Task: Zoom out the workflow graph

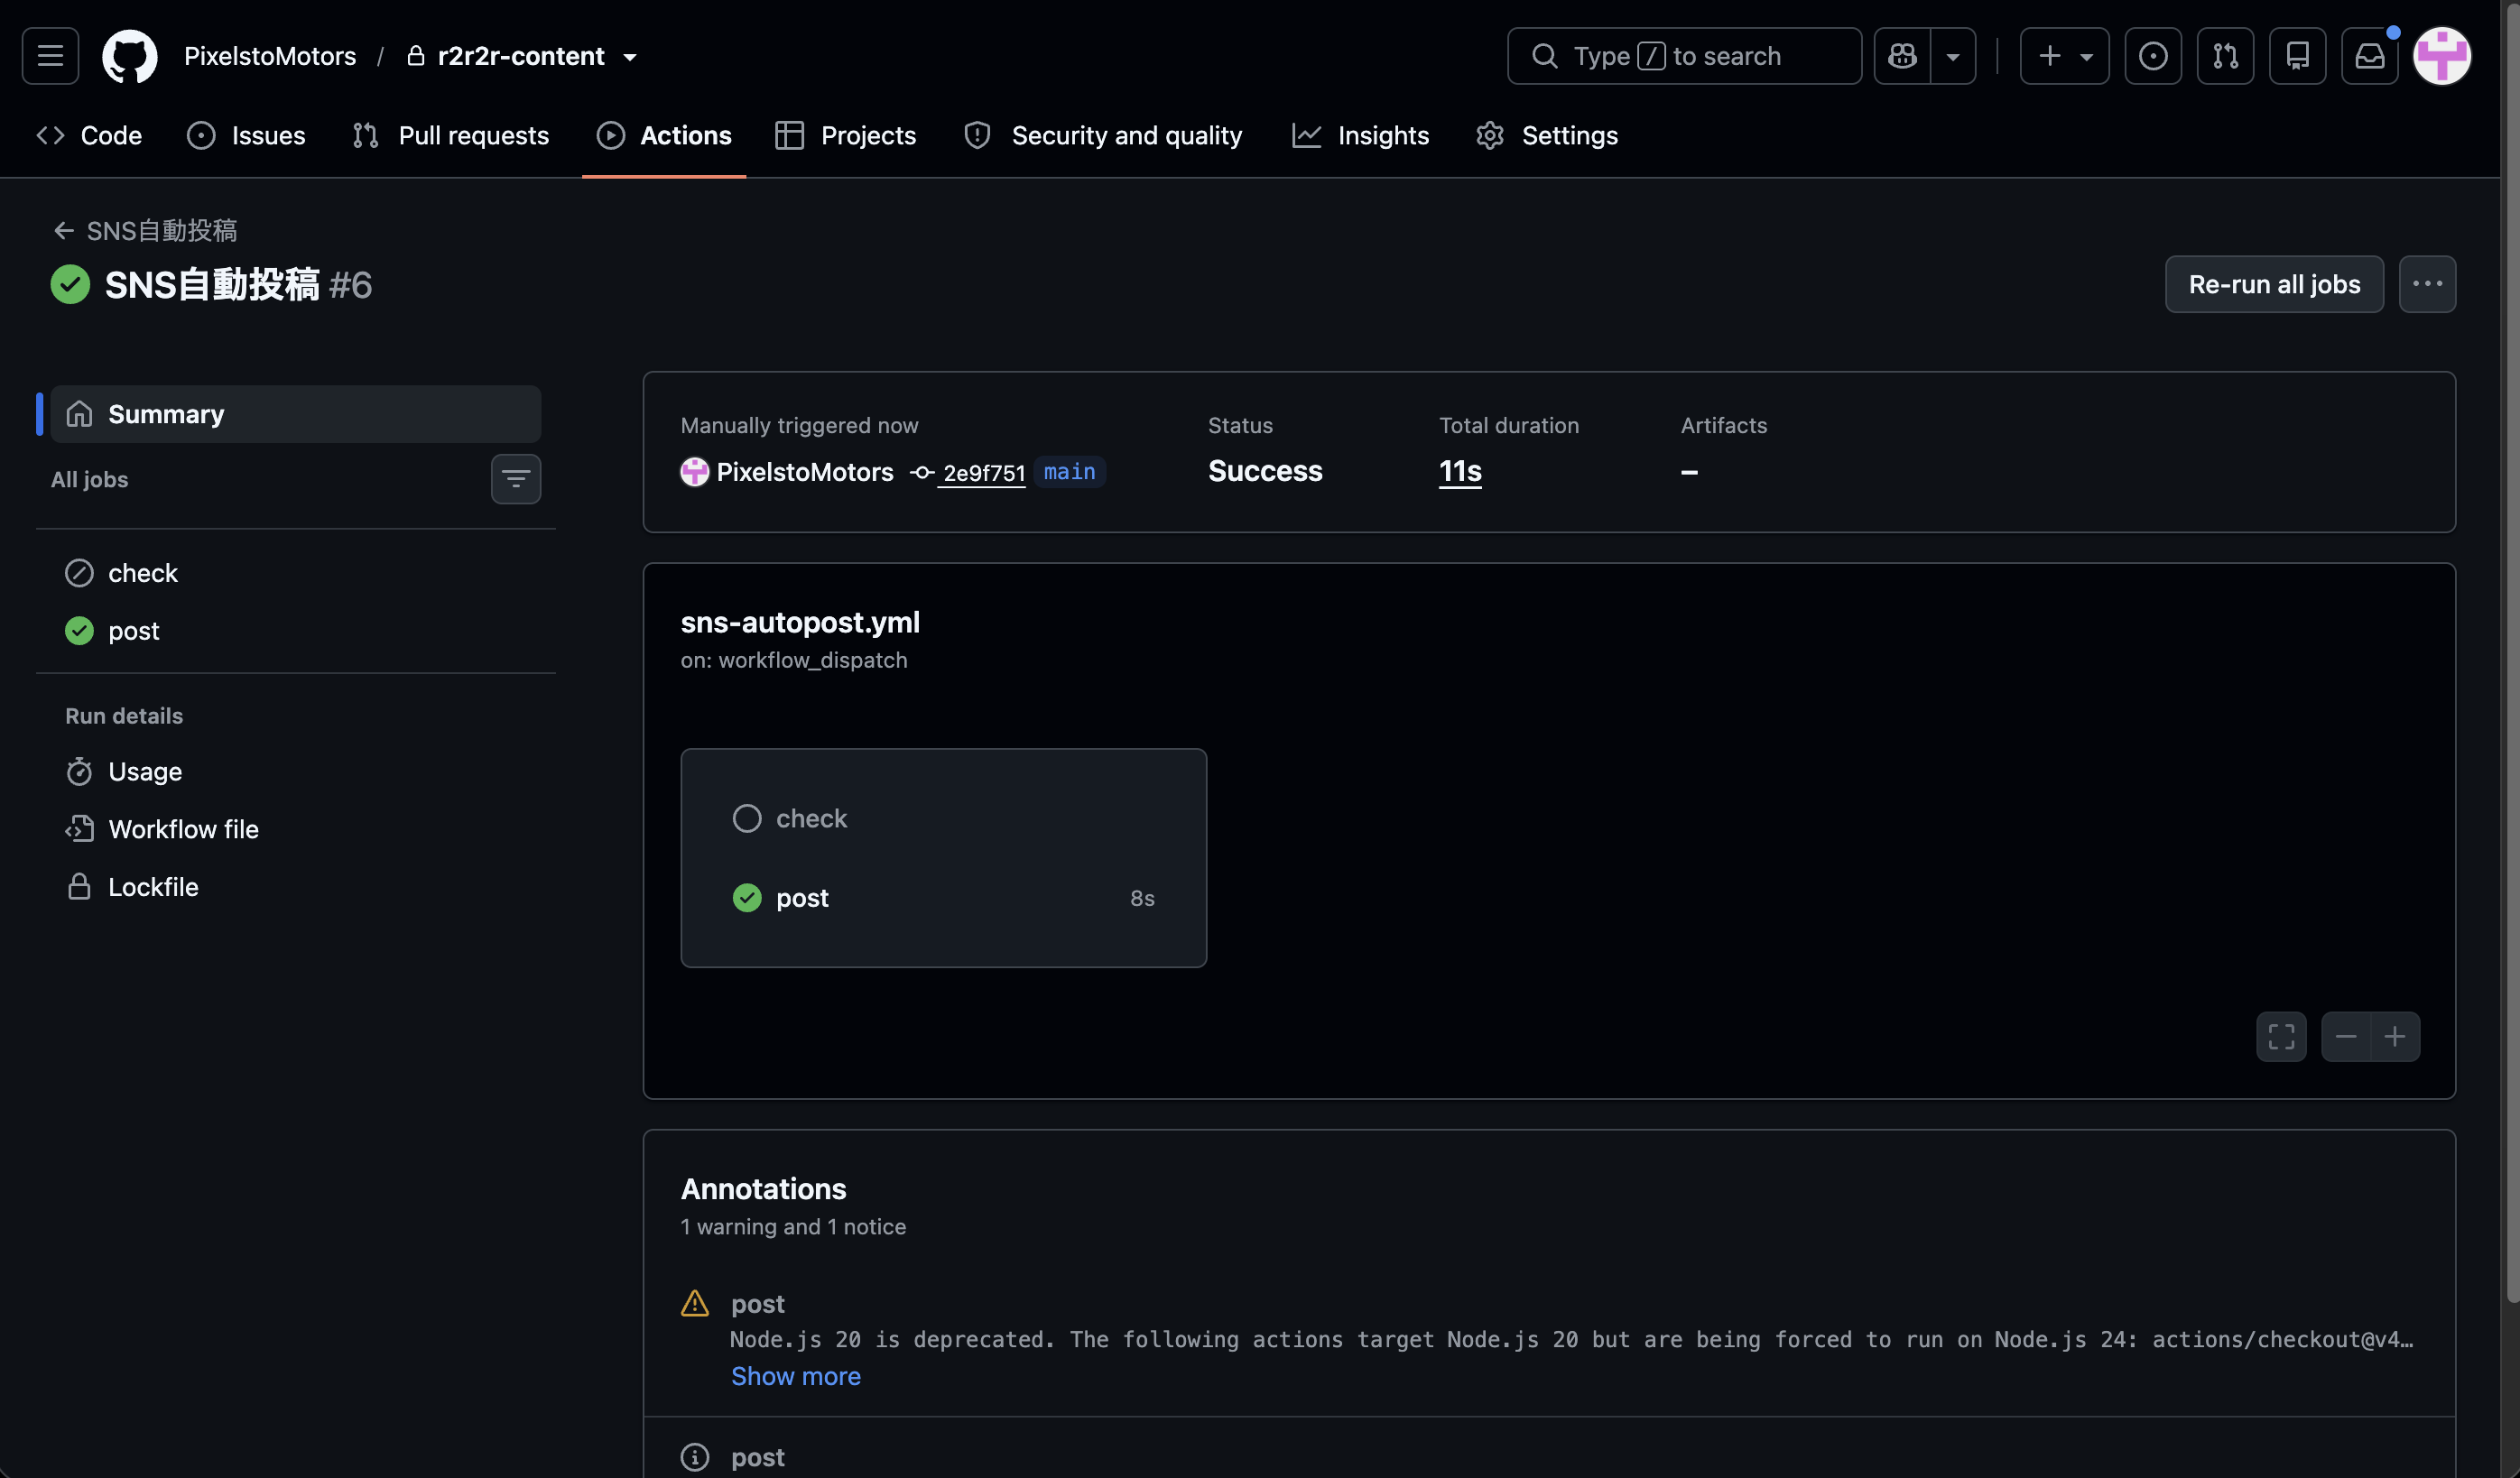Action: (x=2345, y=1037)
